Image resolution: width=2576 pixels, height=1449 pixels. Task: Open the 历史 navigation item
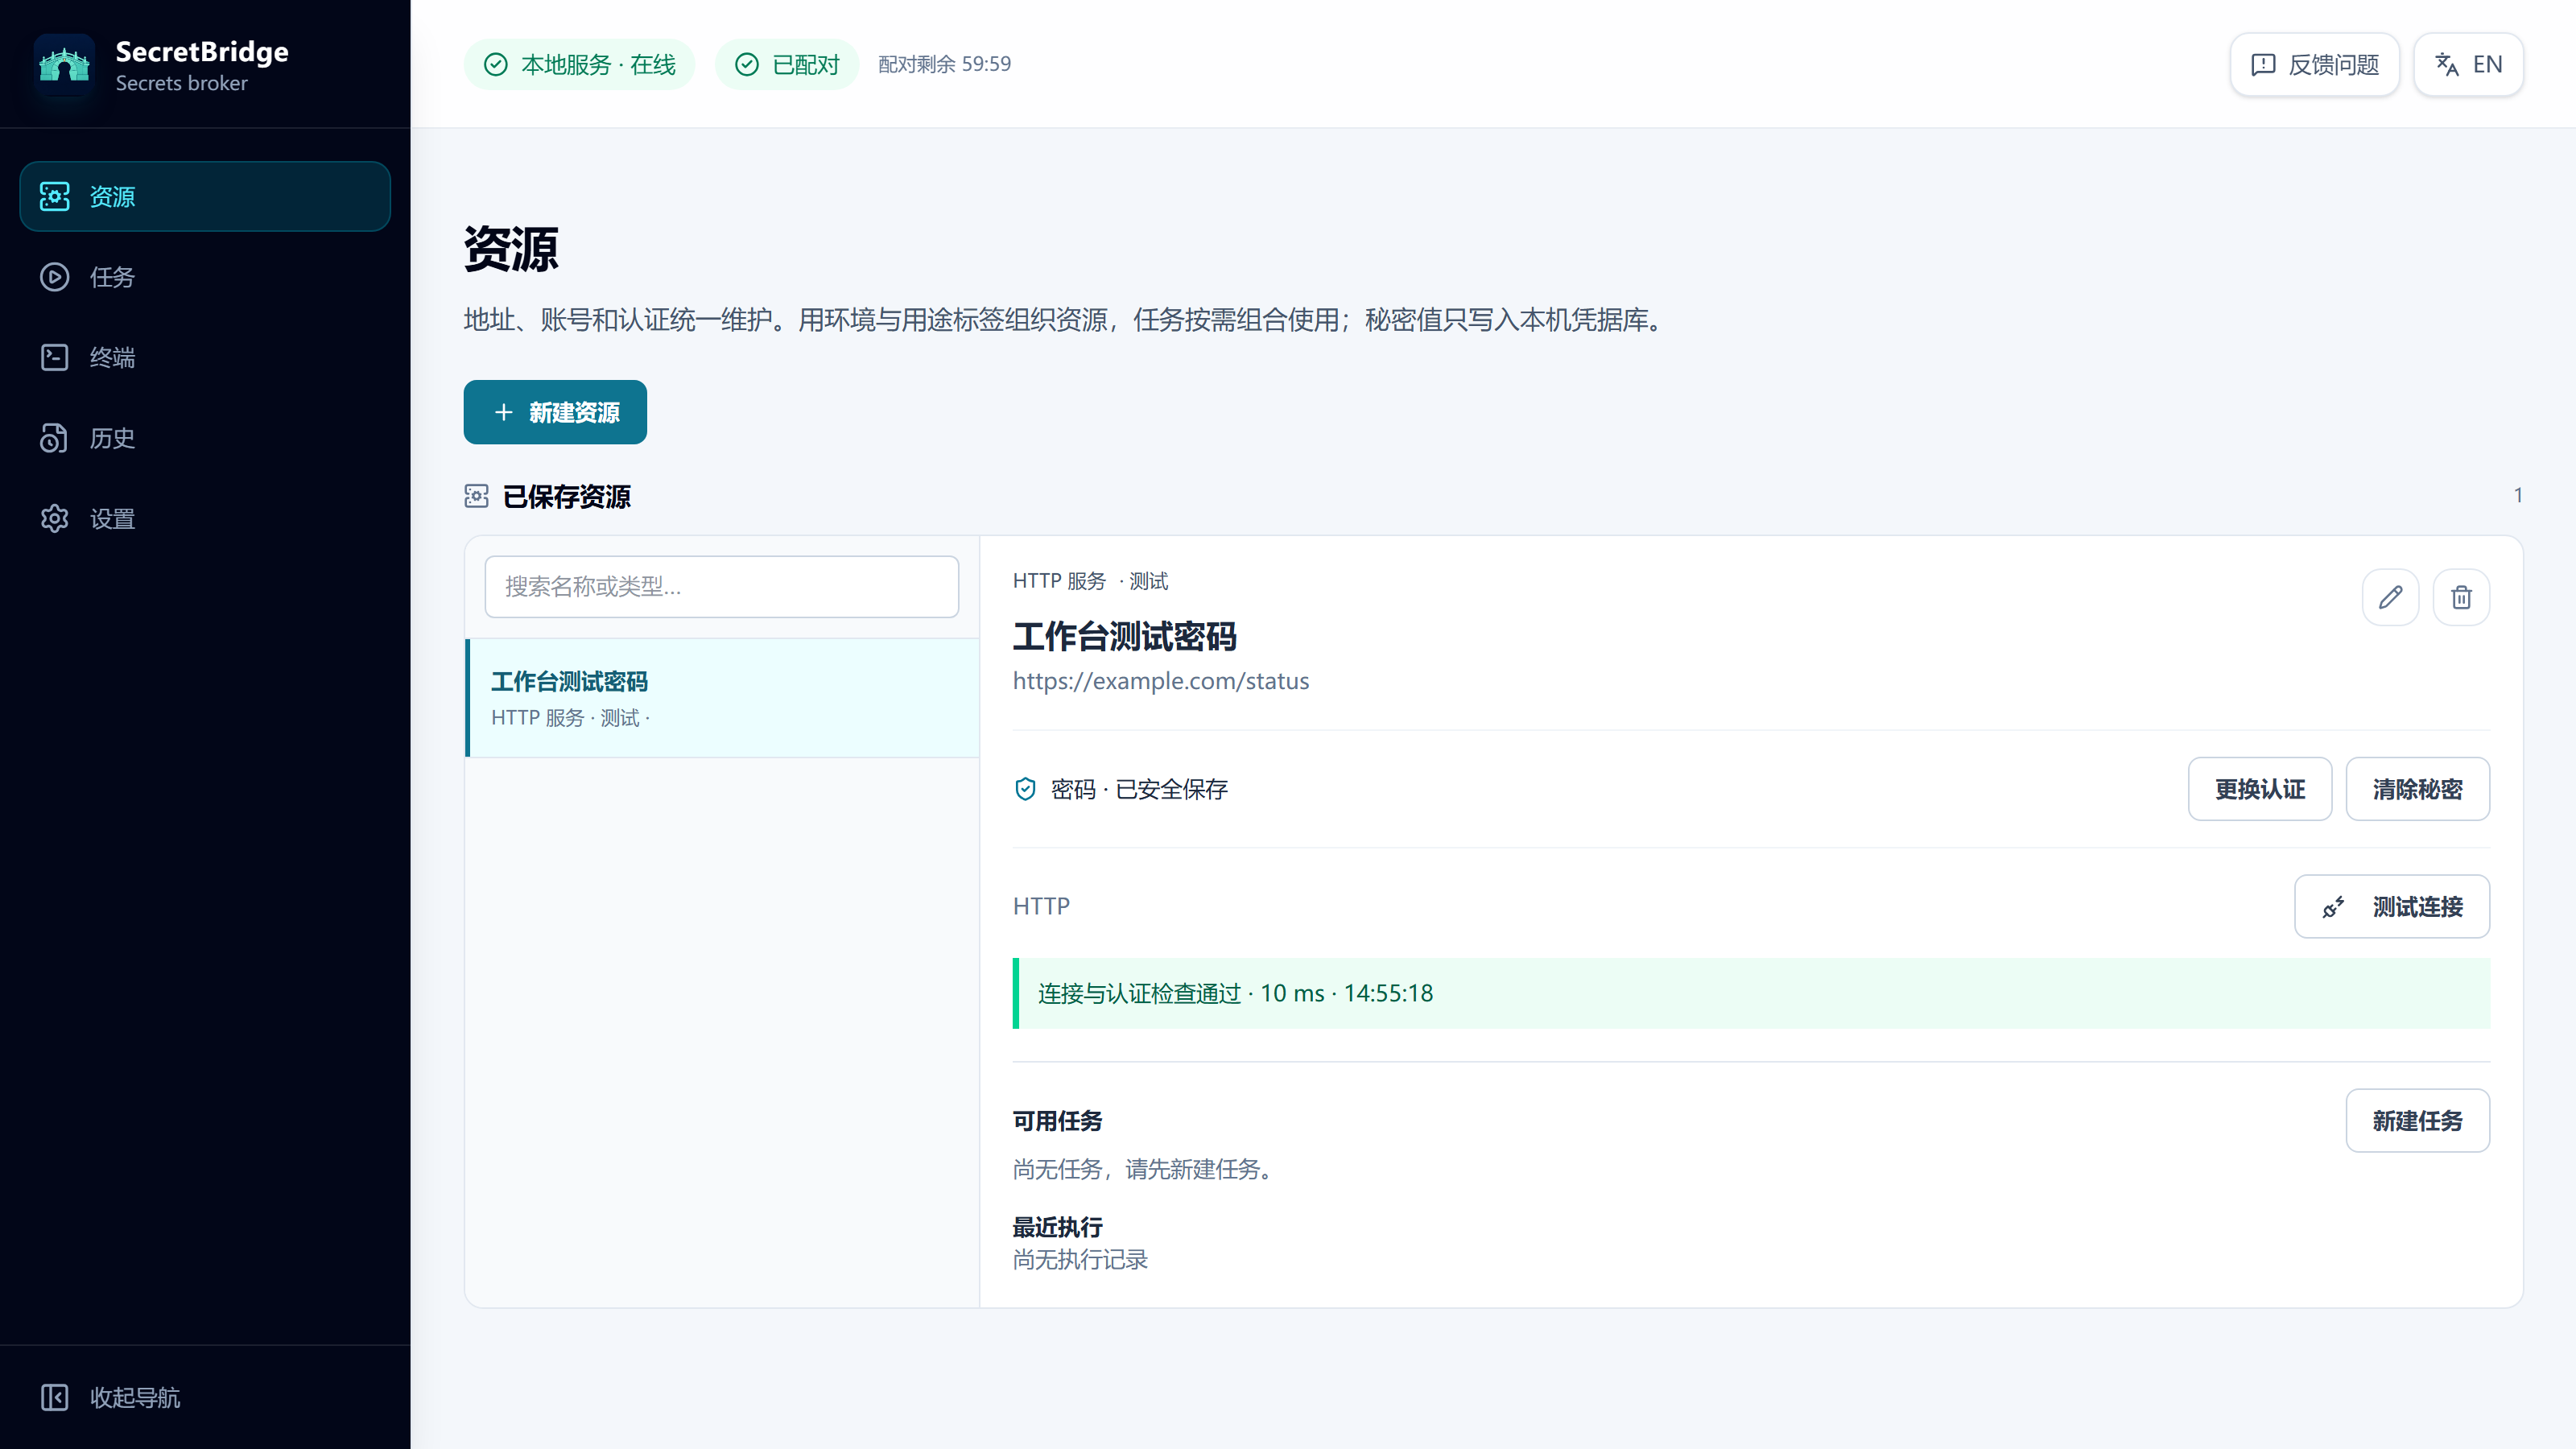point(205,438)
